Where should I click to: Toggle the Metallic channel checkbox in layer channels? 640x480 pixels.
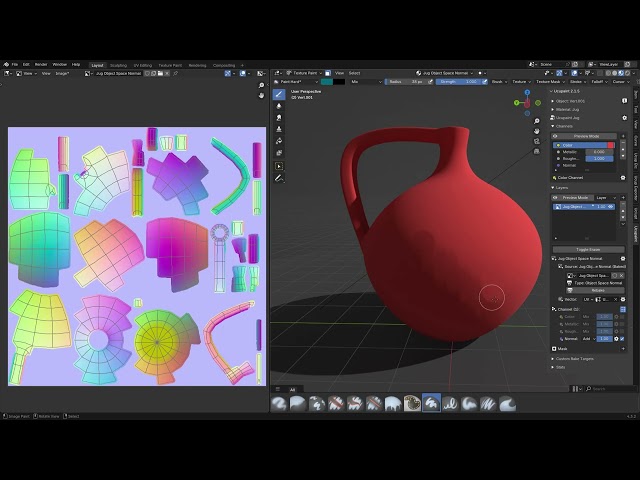pyautogui.click(x=622, y=324)
